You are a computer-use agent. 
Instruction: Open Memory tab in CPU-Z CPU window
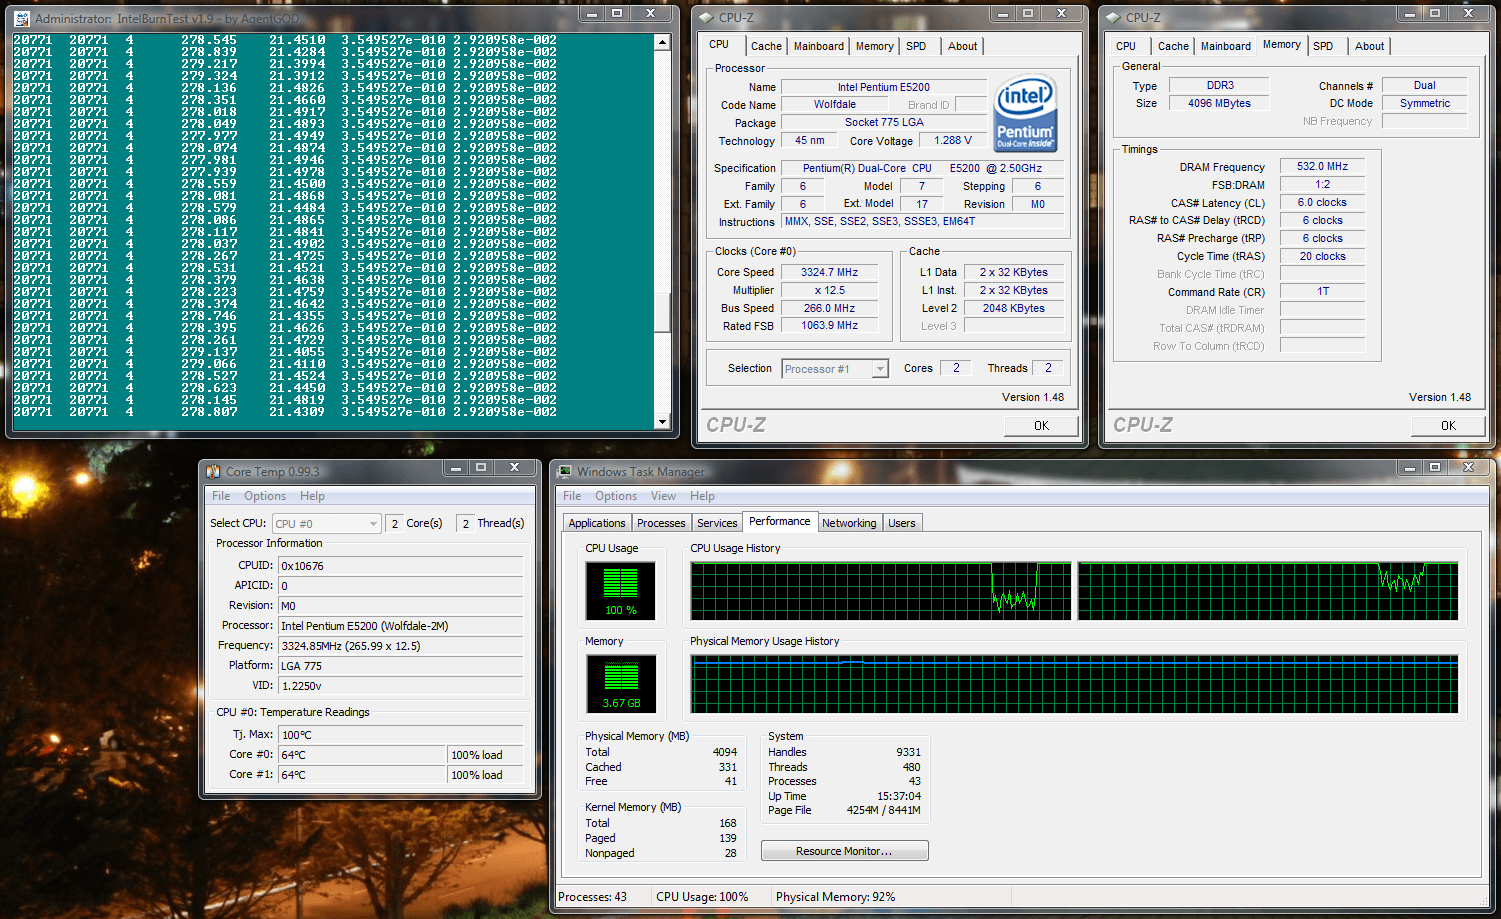pyautogui.click(x=874, y=46)
